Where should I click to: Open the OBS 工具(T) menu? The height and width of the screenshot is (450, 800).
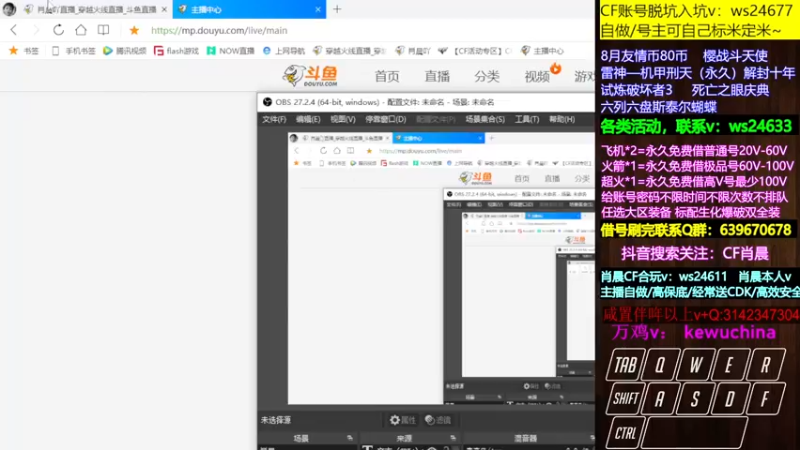(x=527, y=119)
